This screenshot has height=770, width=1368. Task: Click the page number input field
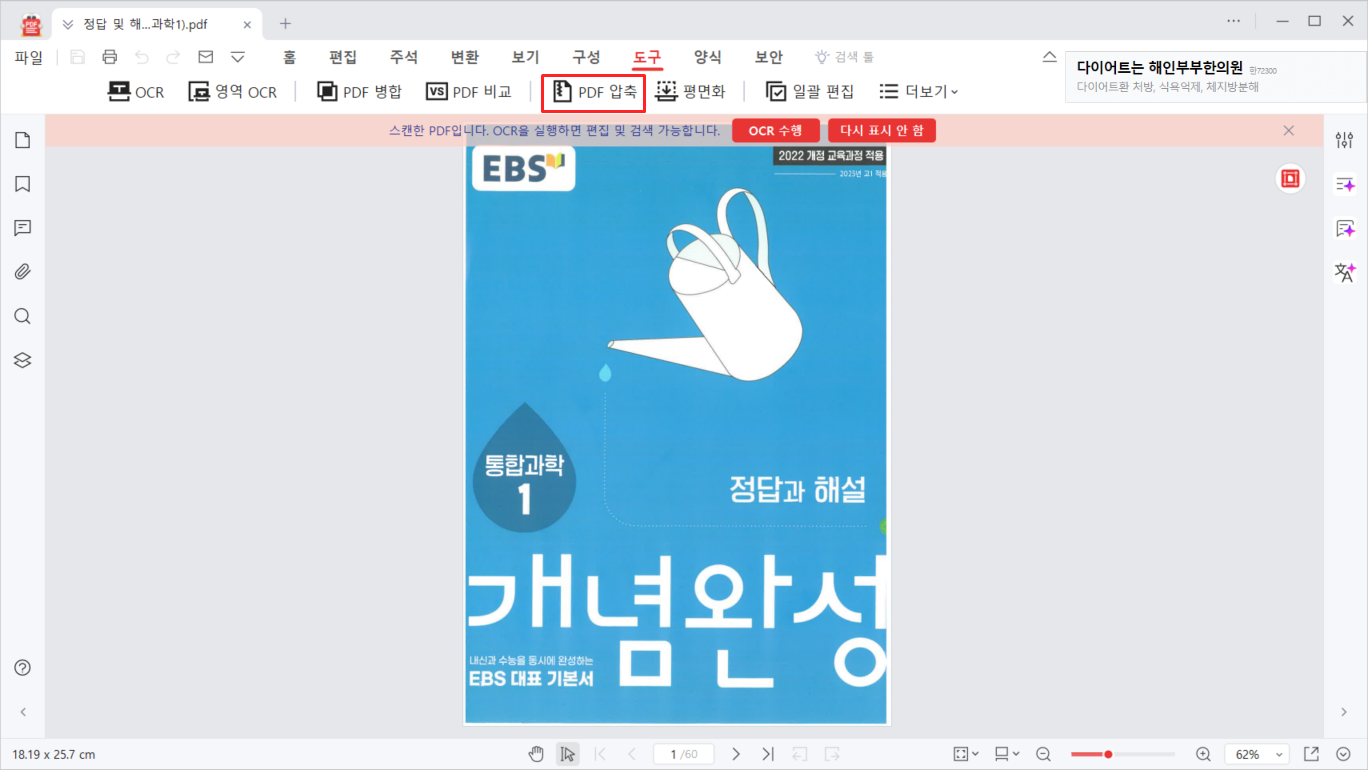[685, 754]
